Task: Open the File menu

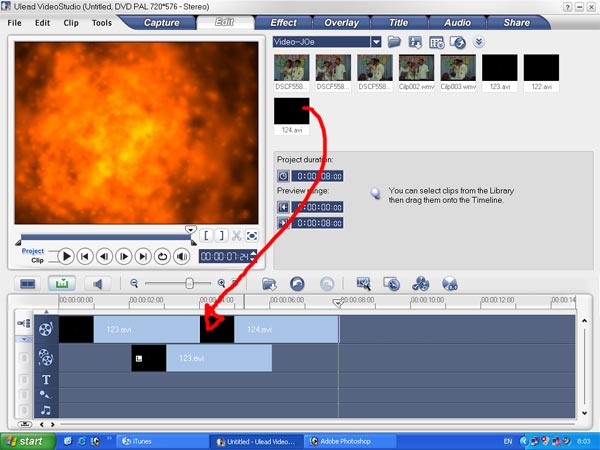Action: coord(14,23)
